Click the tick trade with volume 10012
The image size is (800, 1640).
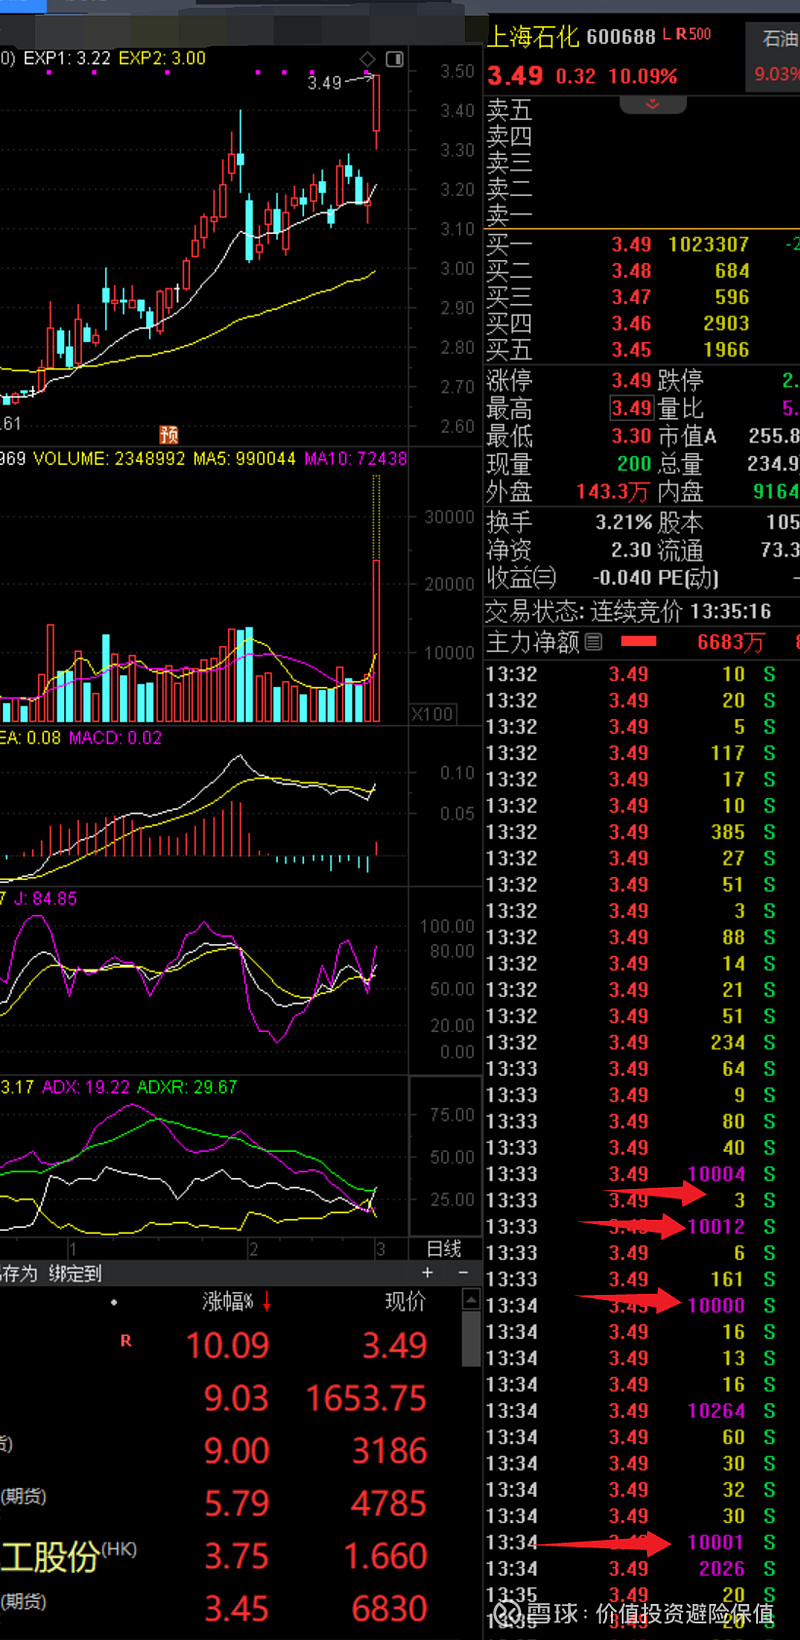click(x=716, y=1227)
